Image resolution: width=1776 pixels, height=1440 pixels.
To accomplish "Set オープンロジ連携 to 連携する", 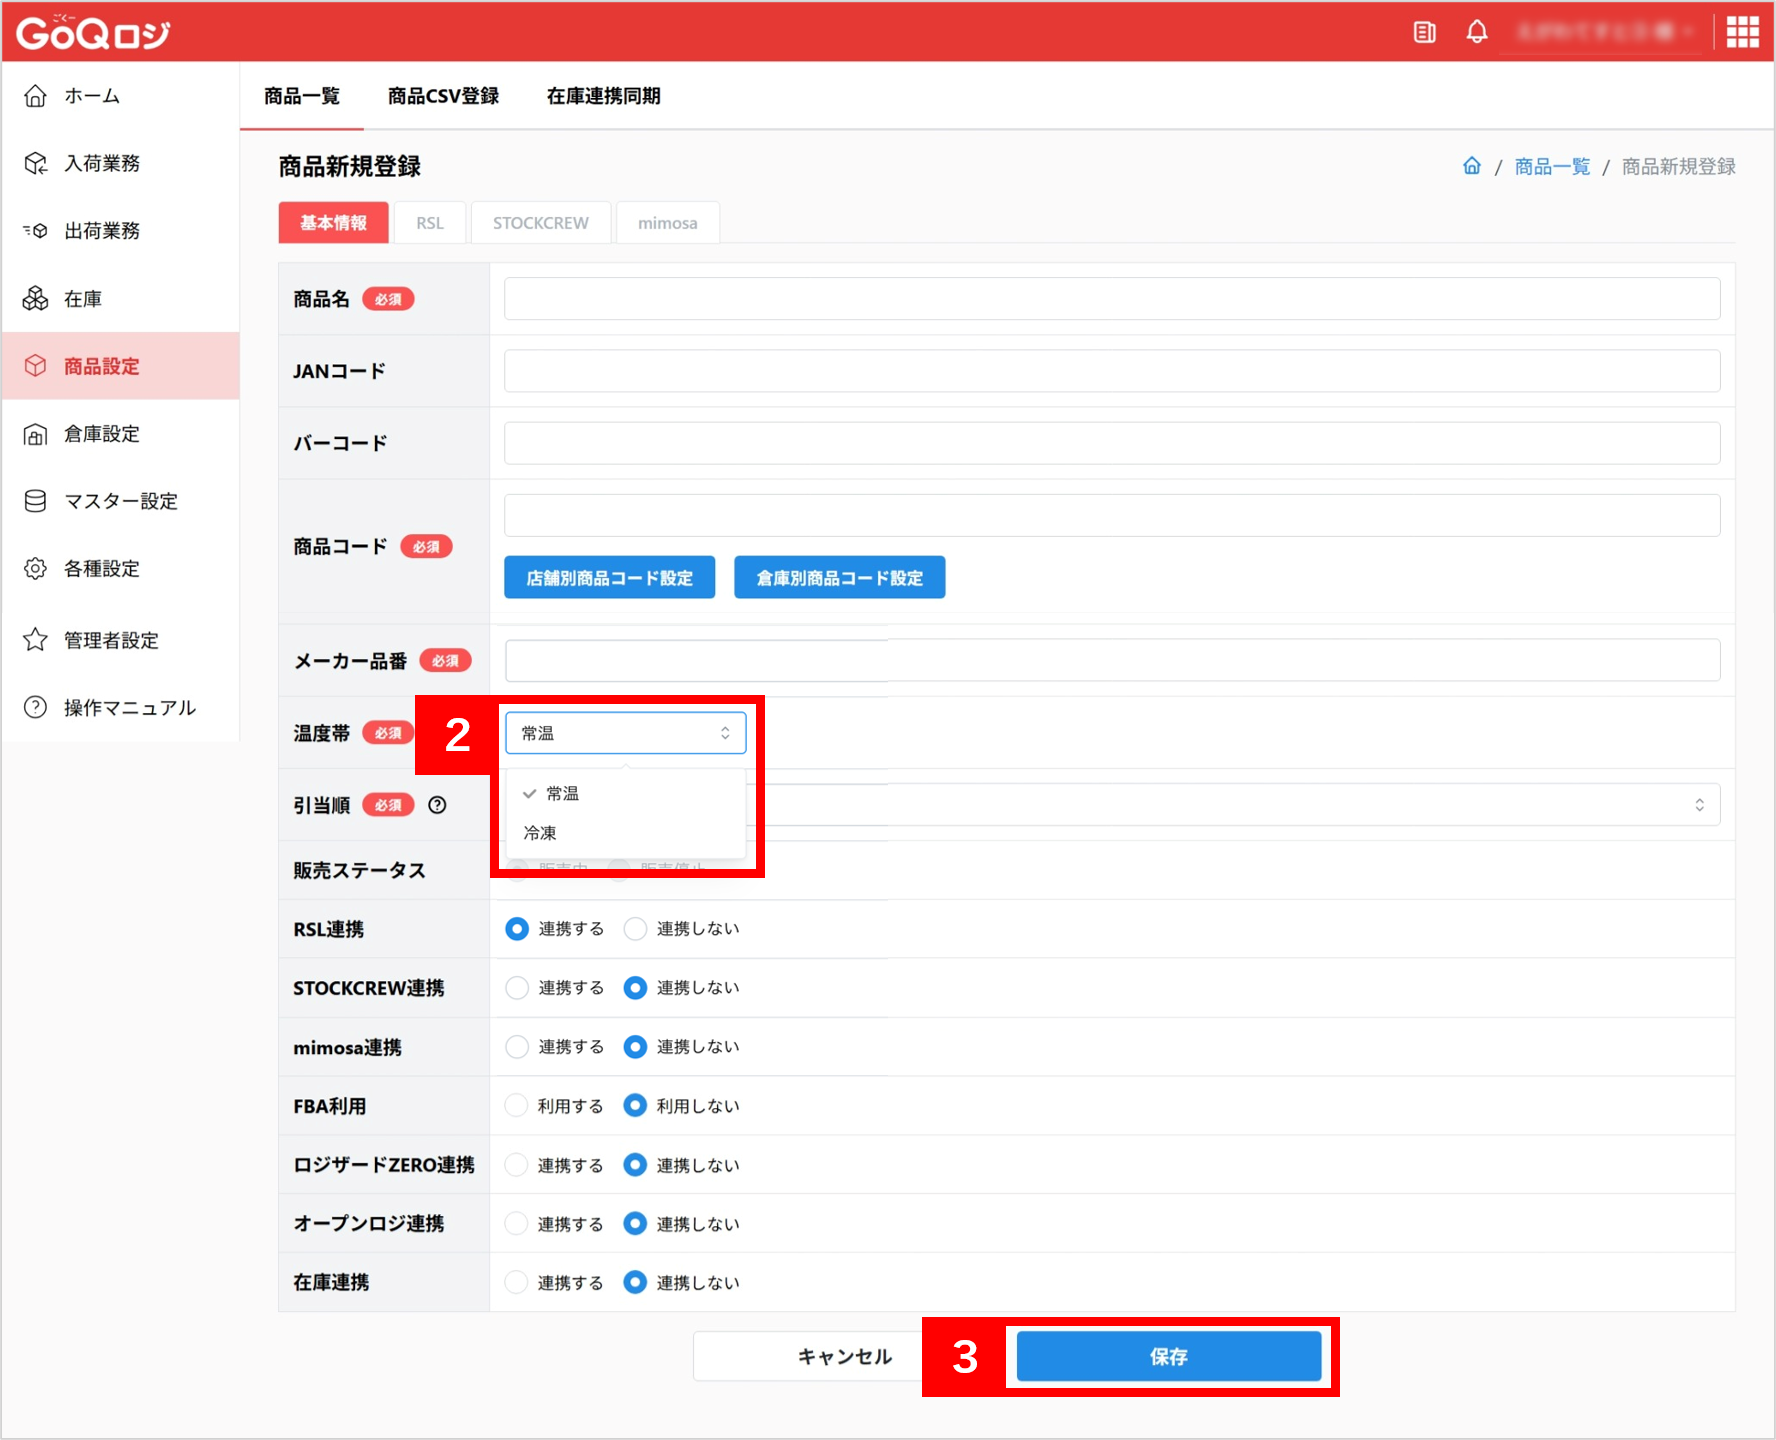I will point(517,1224).
